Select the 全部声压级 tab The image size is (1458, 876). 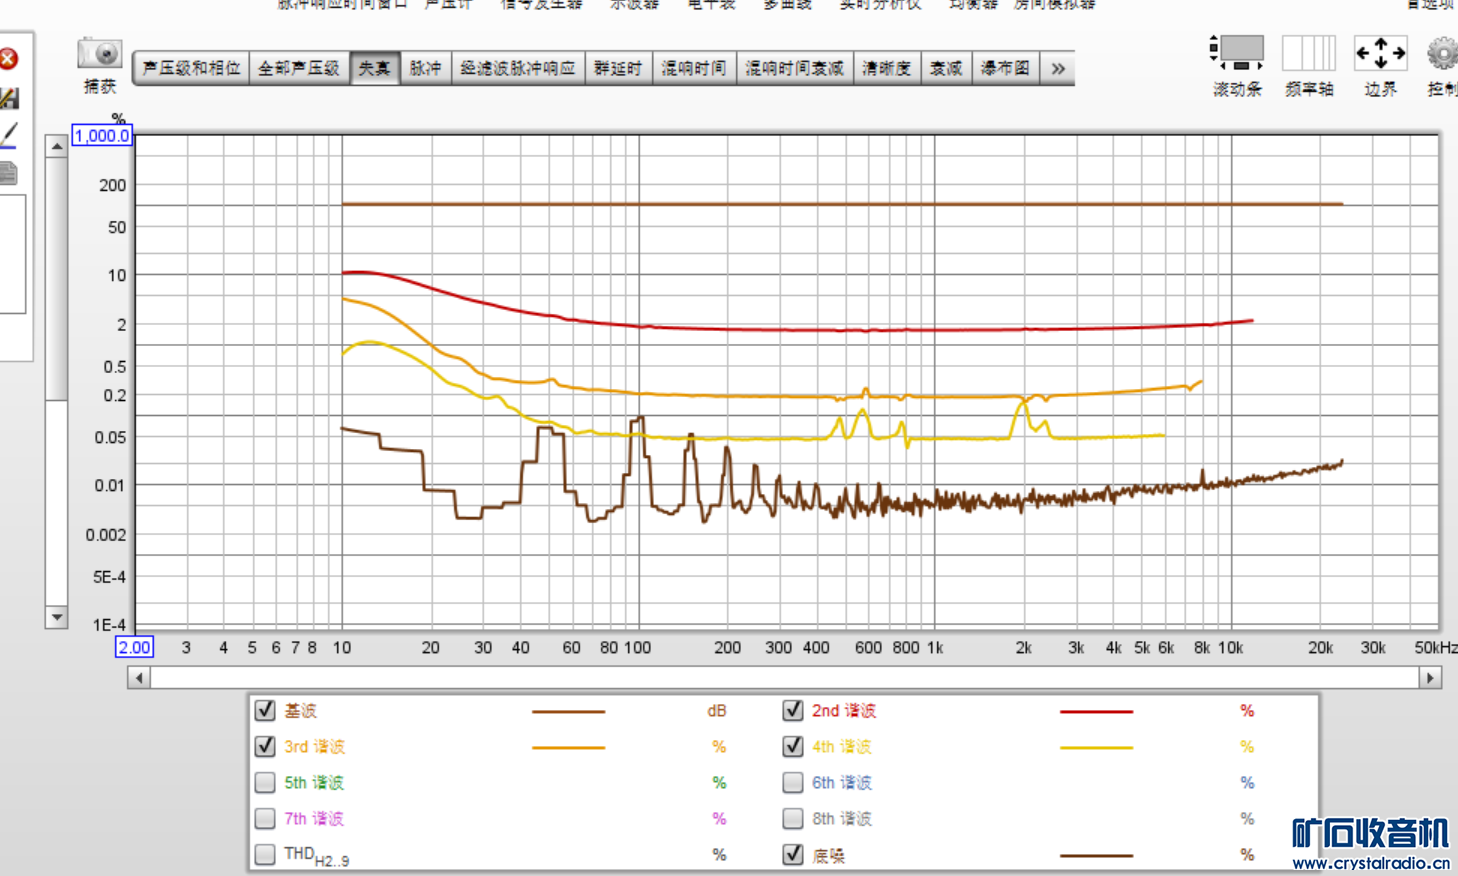(x=299, y=69)
